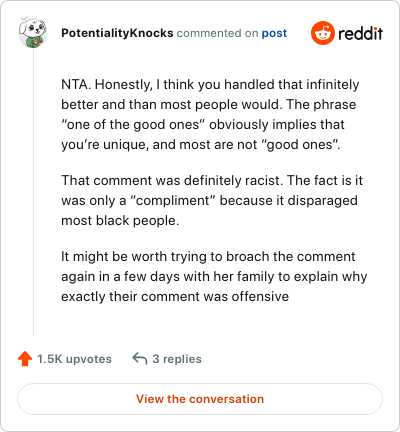Follow the blue "post" link
This screenshot has height=432, width=400.
point(274,33)
